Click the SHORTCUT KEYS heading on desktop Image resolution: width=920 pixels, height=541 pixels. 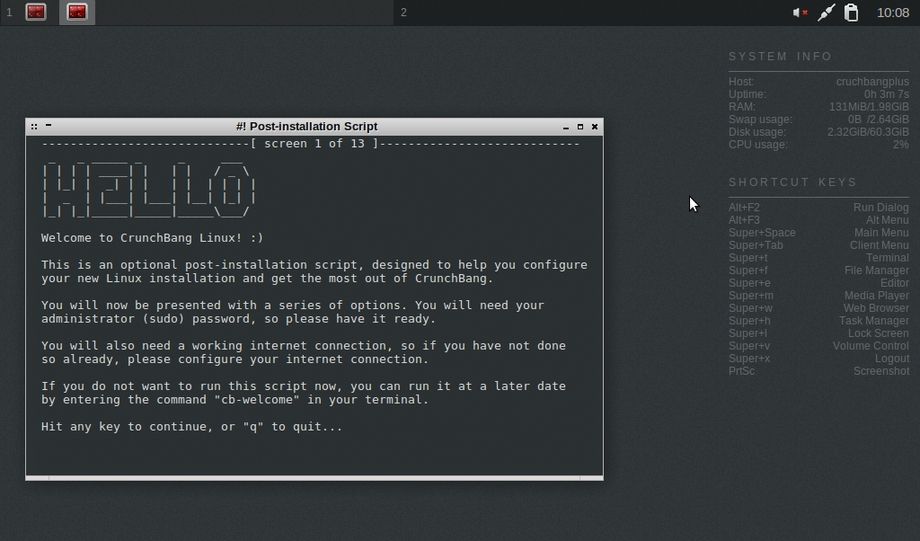tap(793, 182)
